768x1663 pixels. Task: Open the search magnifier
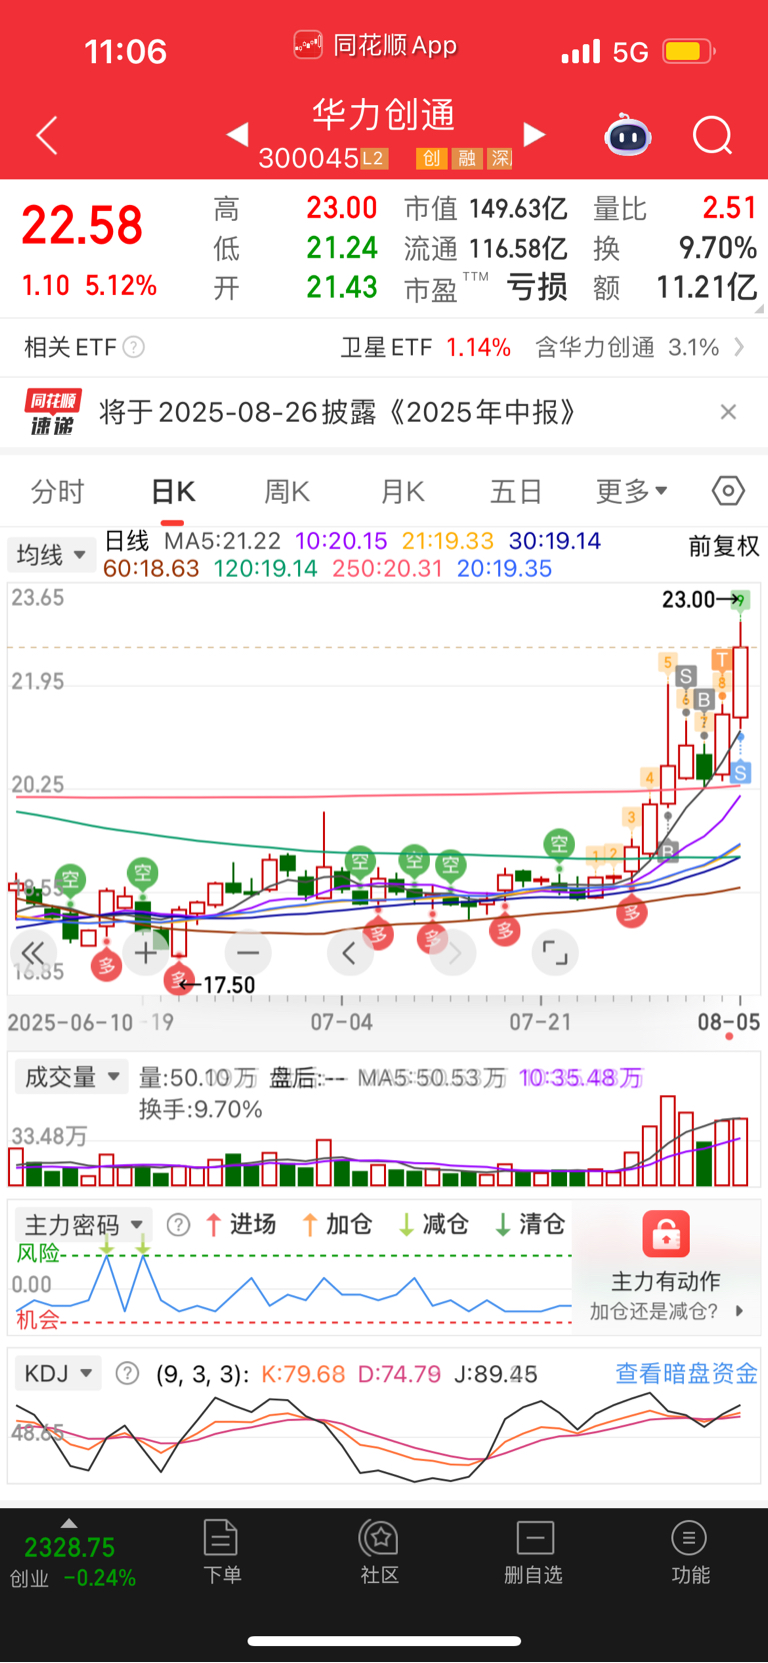coord(713,135)
